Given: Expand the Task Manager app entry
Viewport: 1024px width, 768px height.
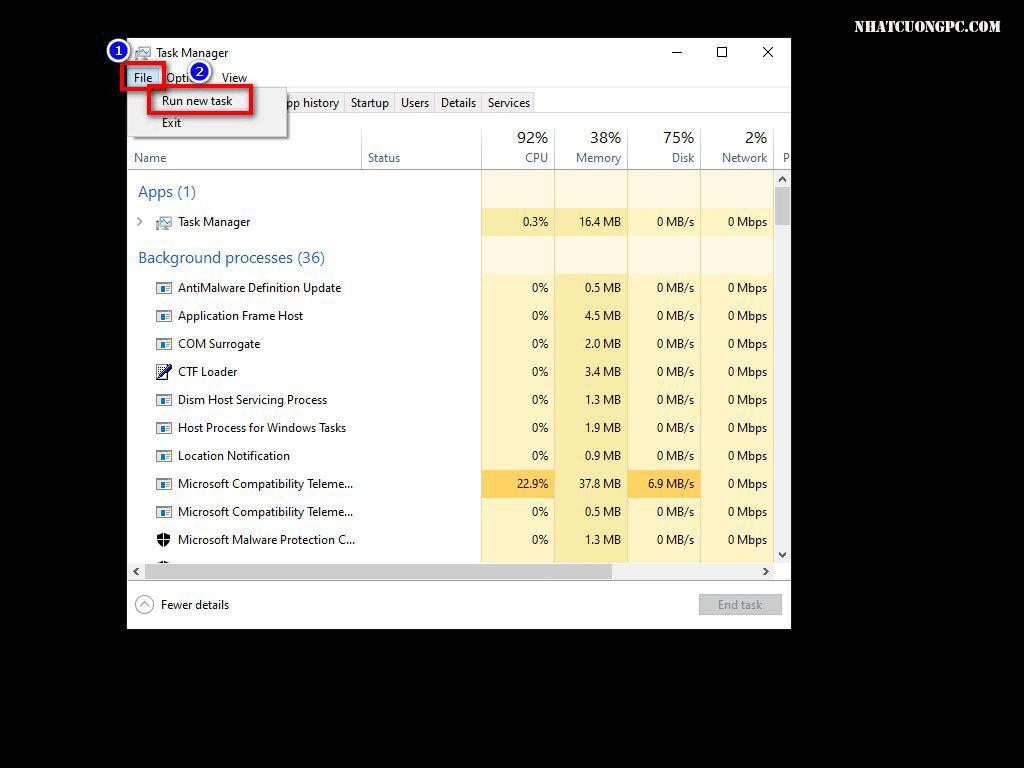Looking at the screenshot, I should [x=140, y=222].
